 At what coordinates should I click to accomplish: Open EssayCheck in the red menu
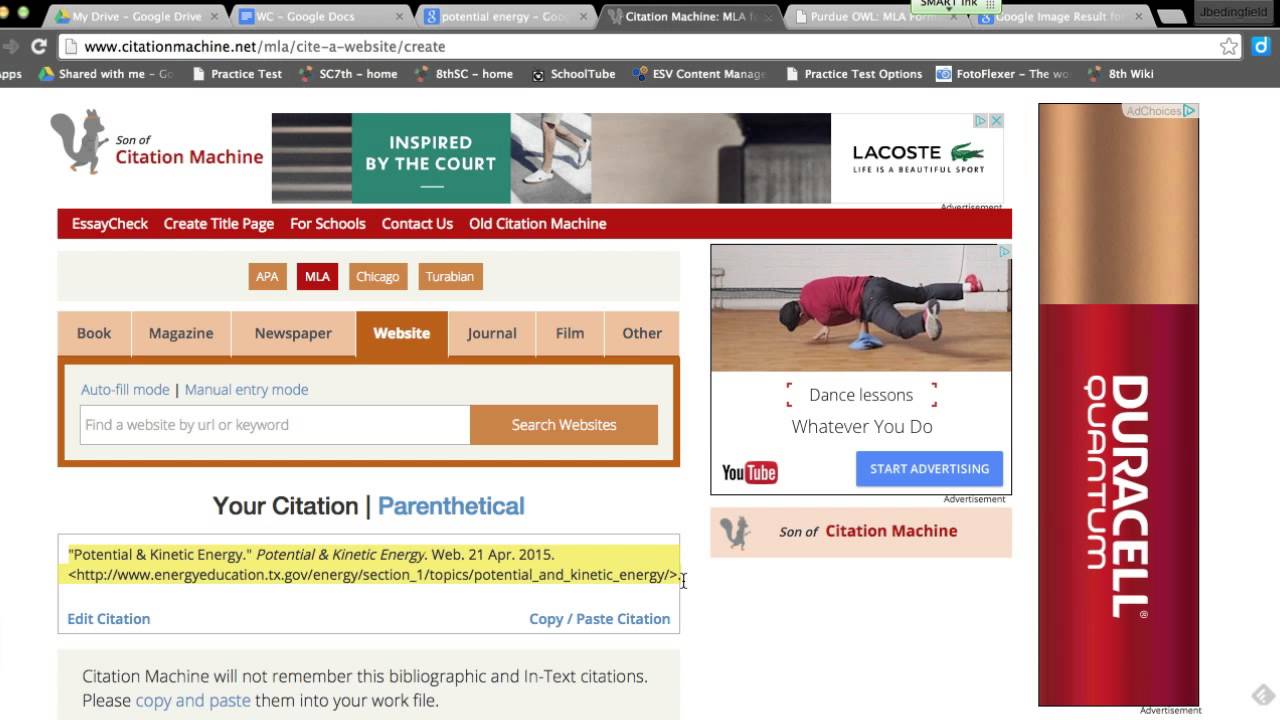tap(110, 224)
